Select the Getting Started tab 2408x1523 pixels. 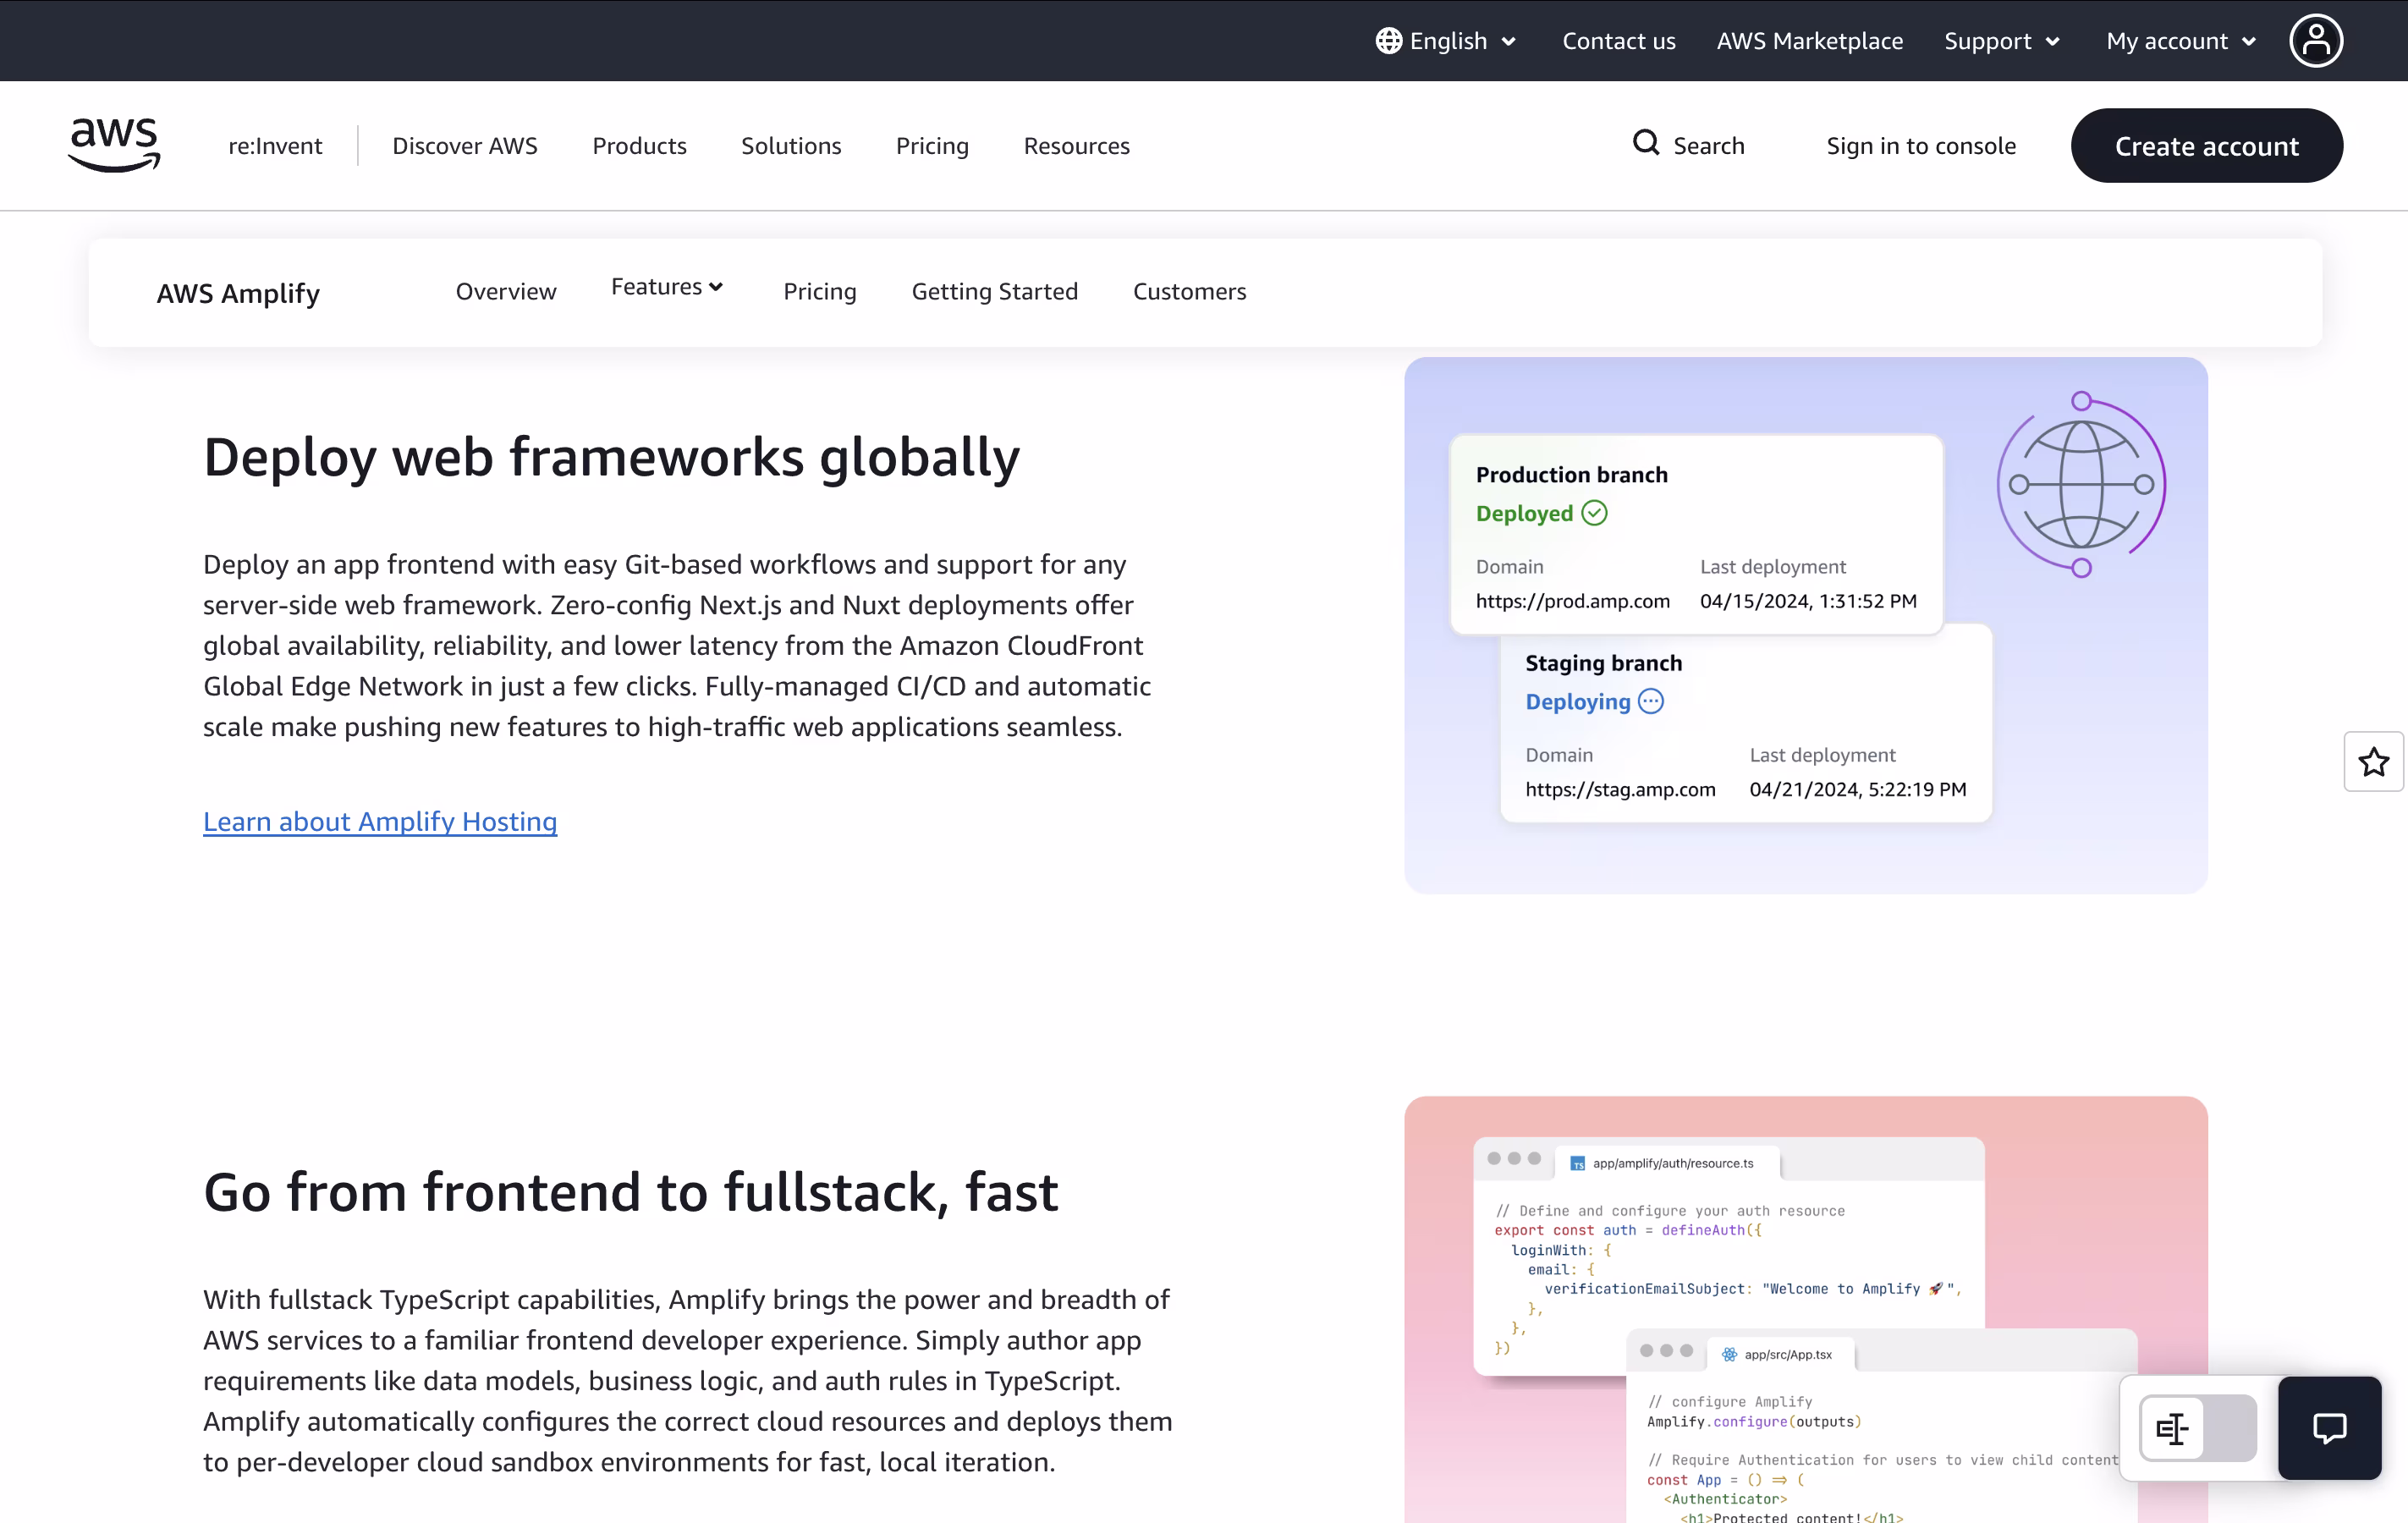994,291
